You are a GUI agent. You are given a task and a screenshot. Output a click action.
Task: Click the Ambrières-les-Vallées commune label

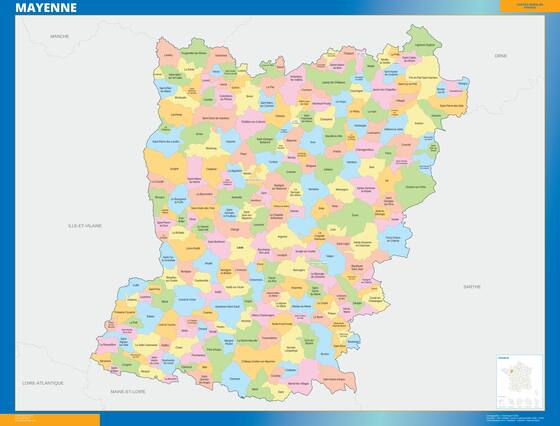pyautogui.click(x=296, y=78)
